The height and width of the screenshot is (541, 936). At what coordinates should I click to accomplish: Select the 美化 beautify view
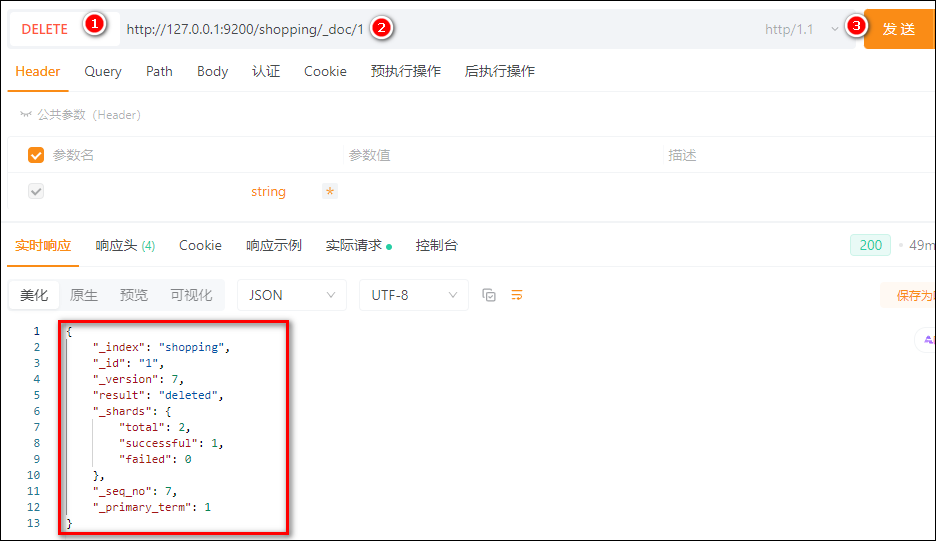[34, 295]
